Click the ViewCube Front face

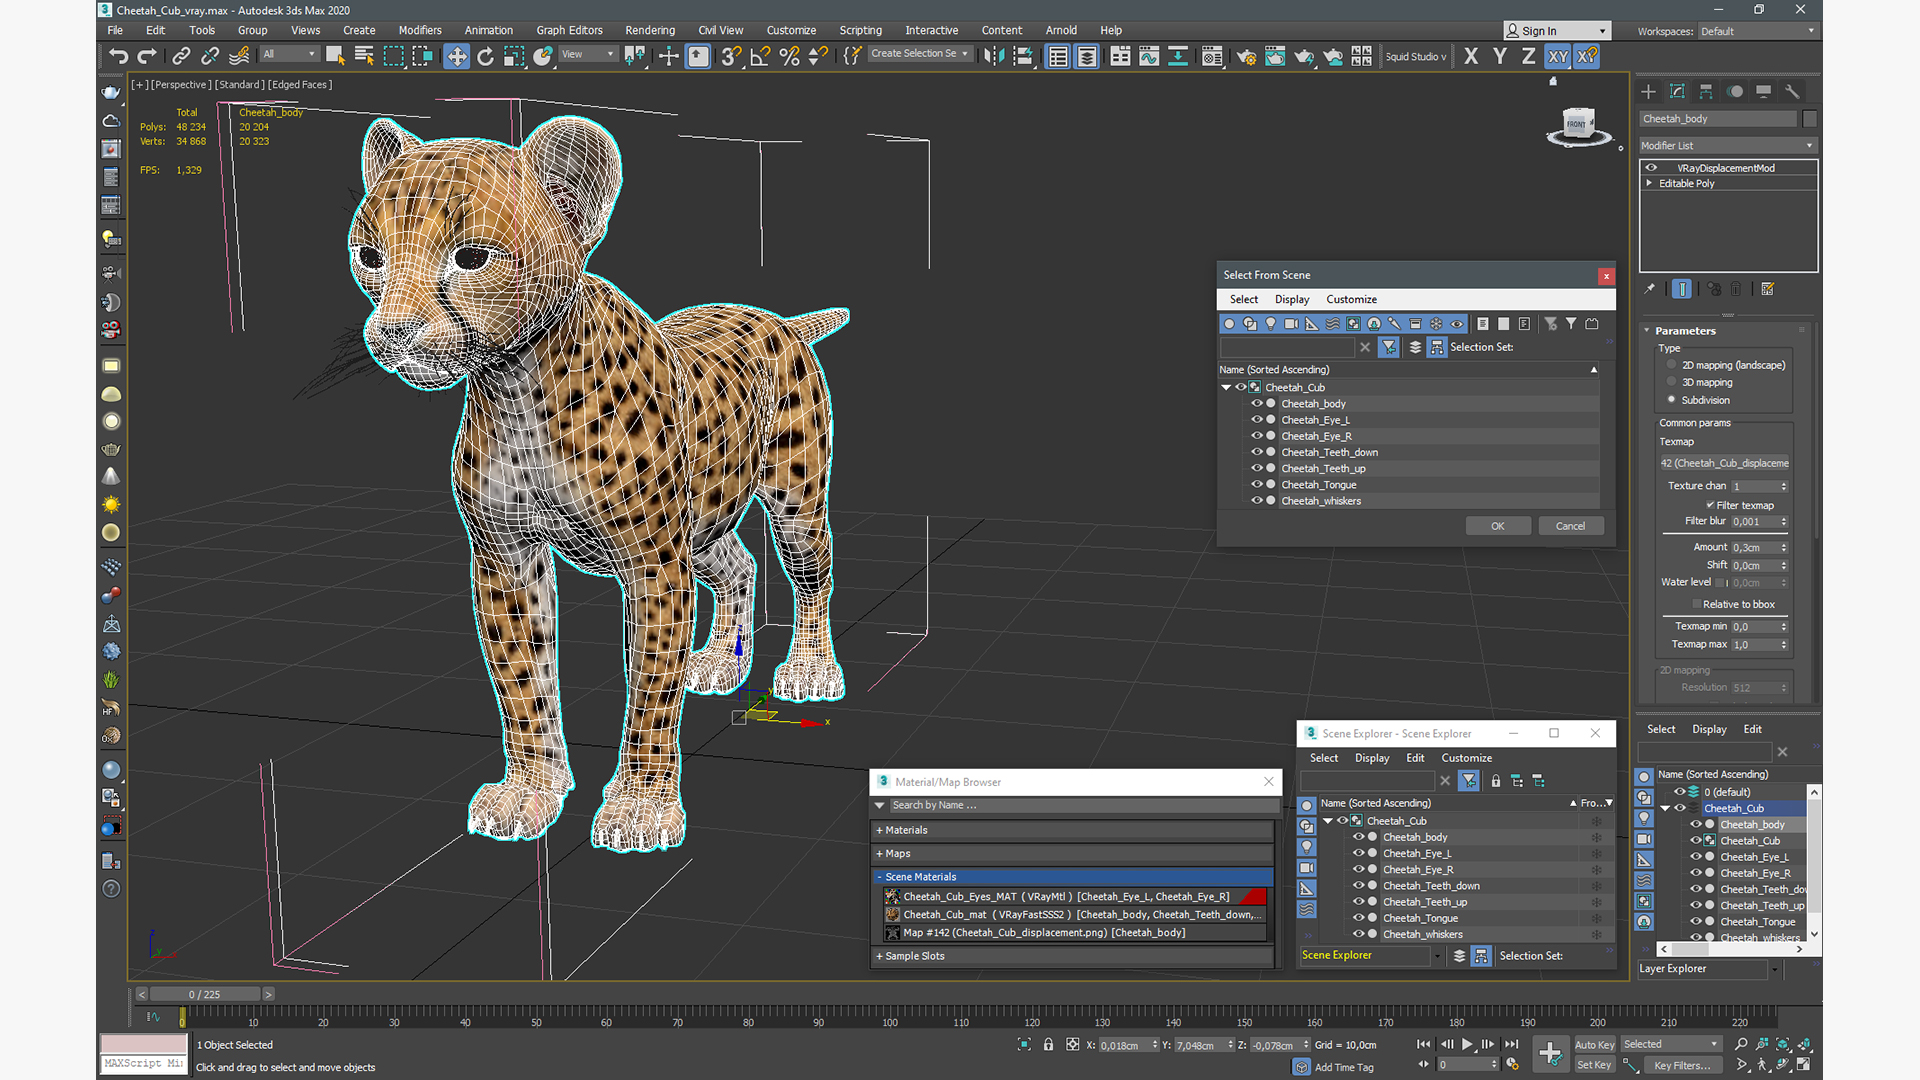click(x=1577, y=124)
